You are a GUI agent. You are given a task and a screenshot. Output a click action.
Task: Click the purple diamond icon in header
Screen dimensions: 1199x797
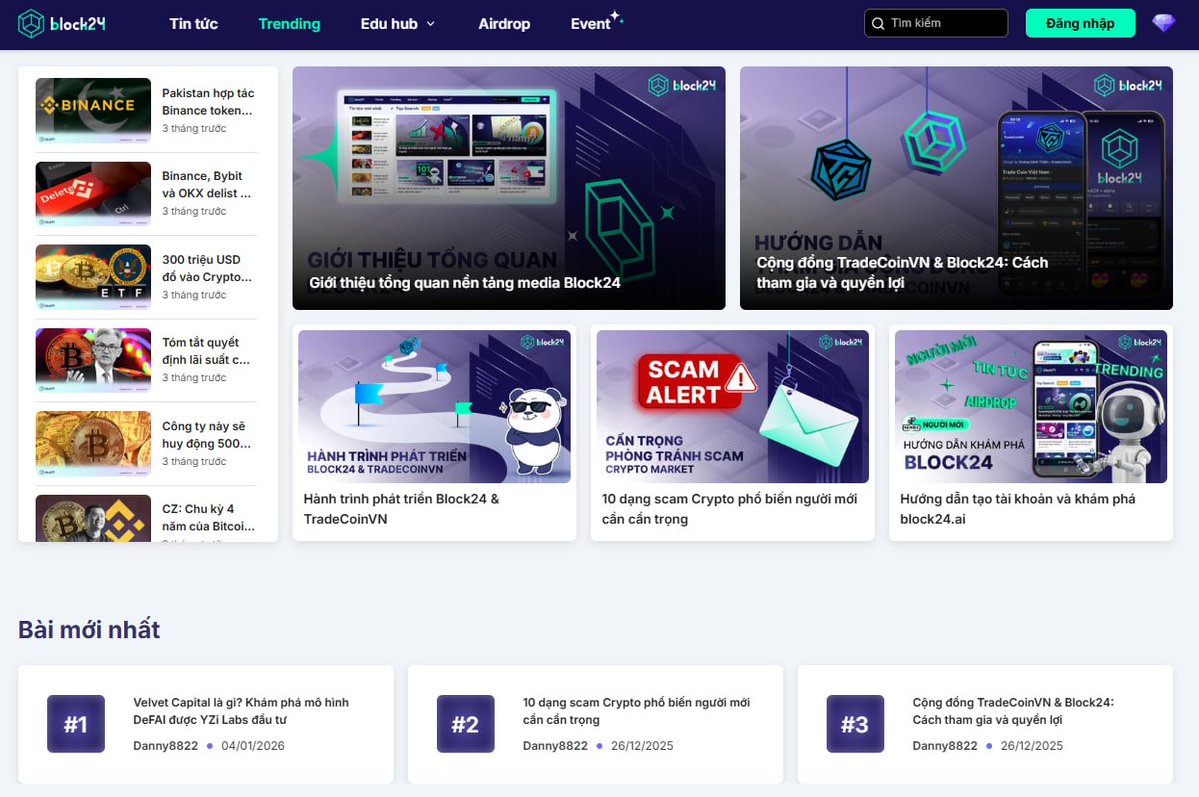point(1163,23)
